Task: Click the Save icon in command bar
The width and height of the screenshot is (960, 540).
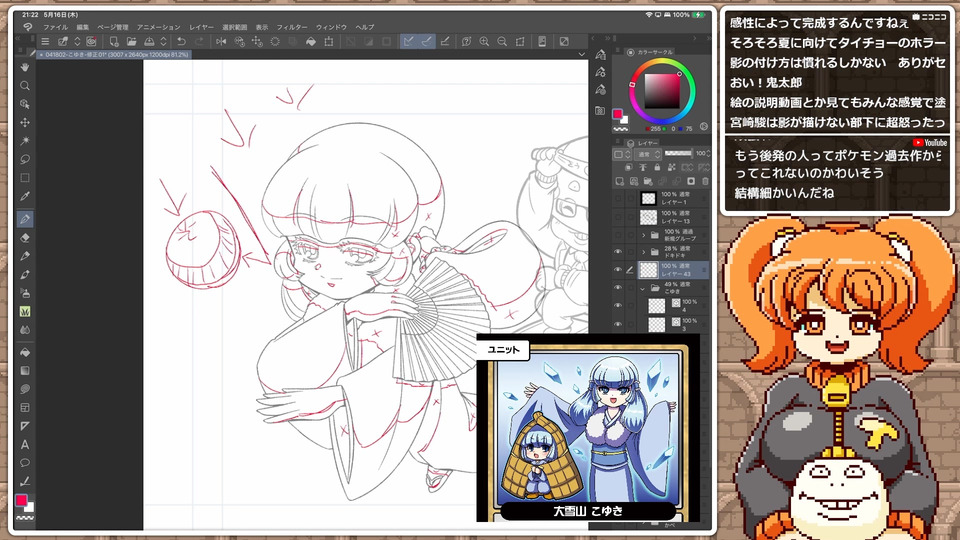Action: pos(149,42)
